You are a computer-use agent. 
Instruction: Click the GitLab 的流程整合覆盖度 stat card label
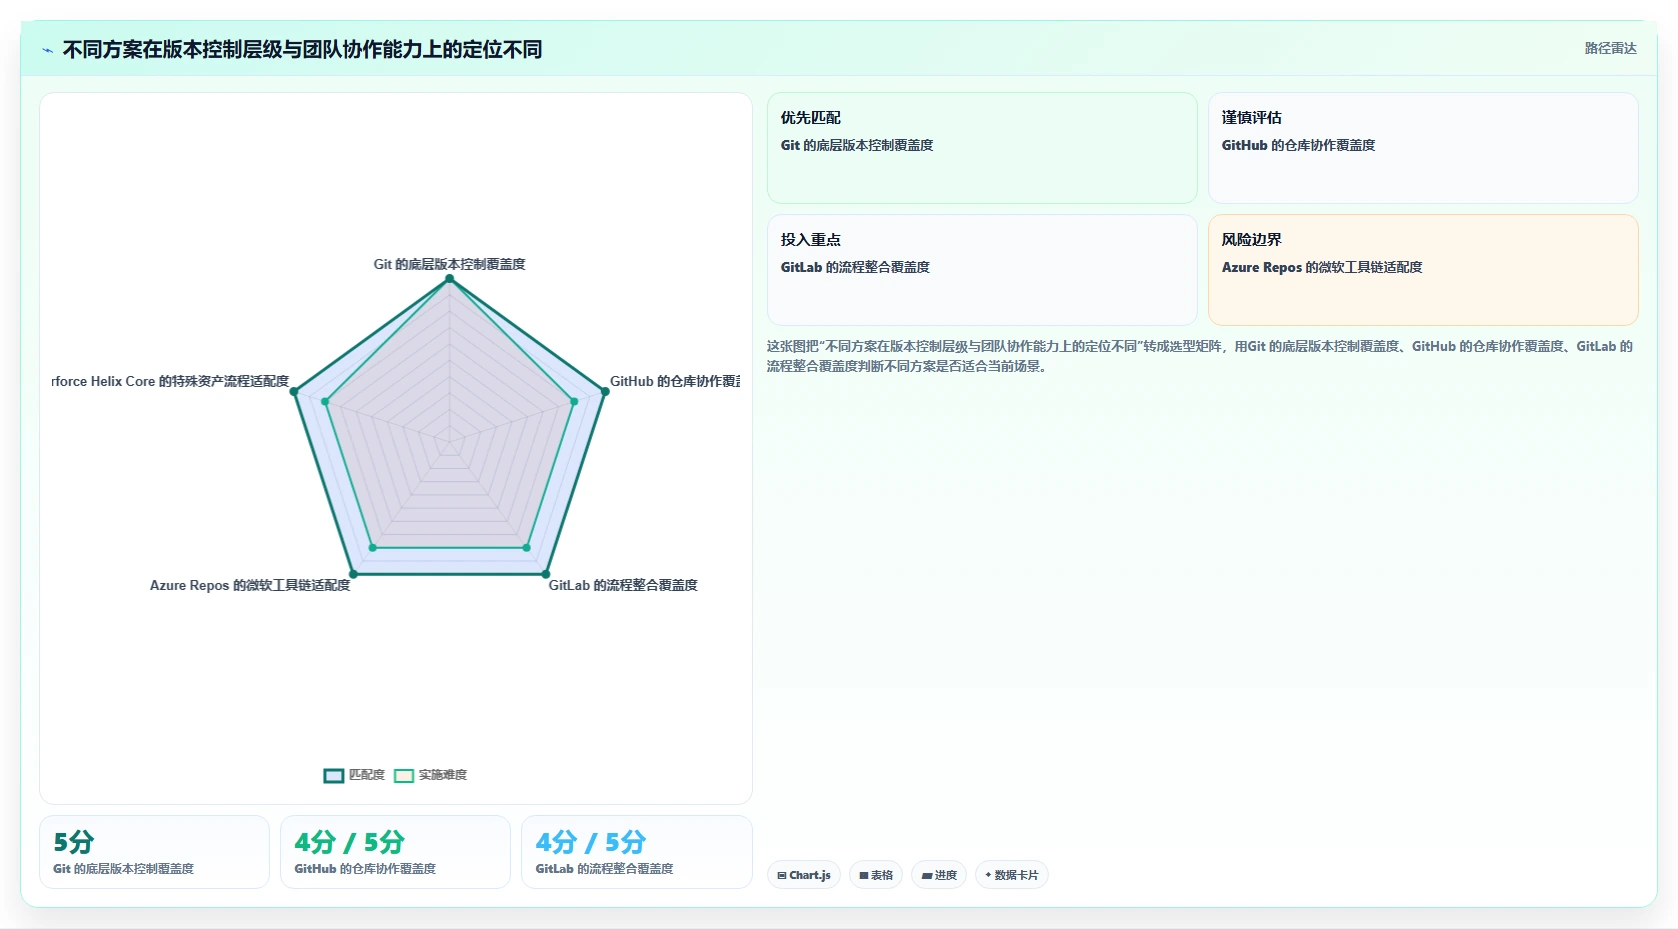pyautogui.click(x=604, y=869)
